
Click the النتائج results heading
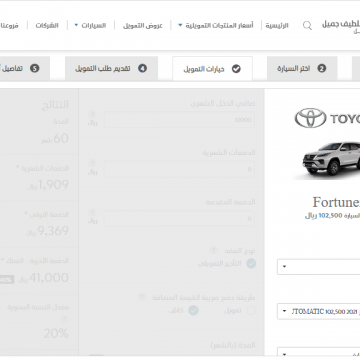[55, 104]
